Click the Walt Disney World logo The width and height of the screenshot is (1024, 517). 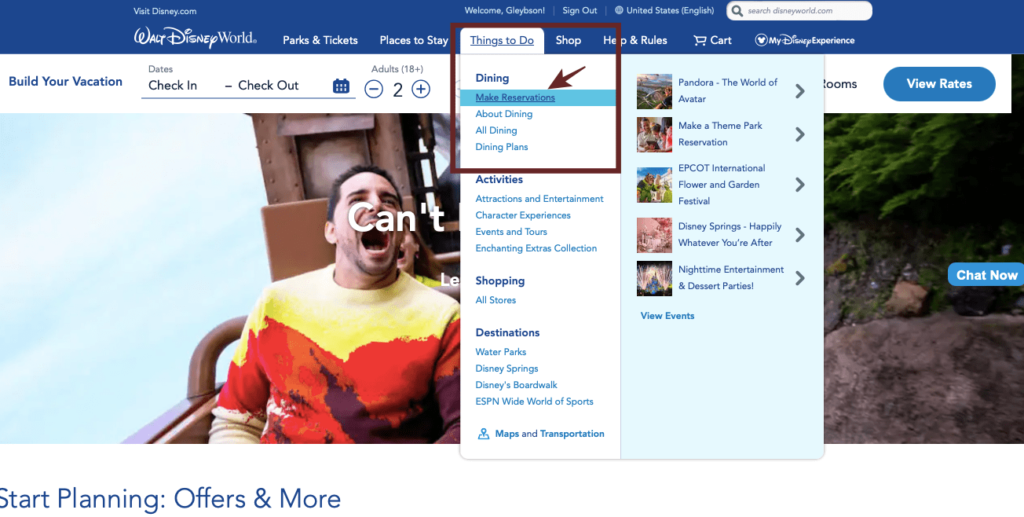pyautogui.click(x=195, y=39)
